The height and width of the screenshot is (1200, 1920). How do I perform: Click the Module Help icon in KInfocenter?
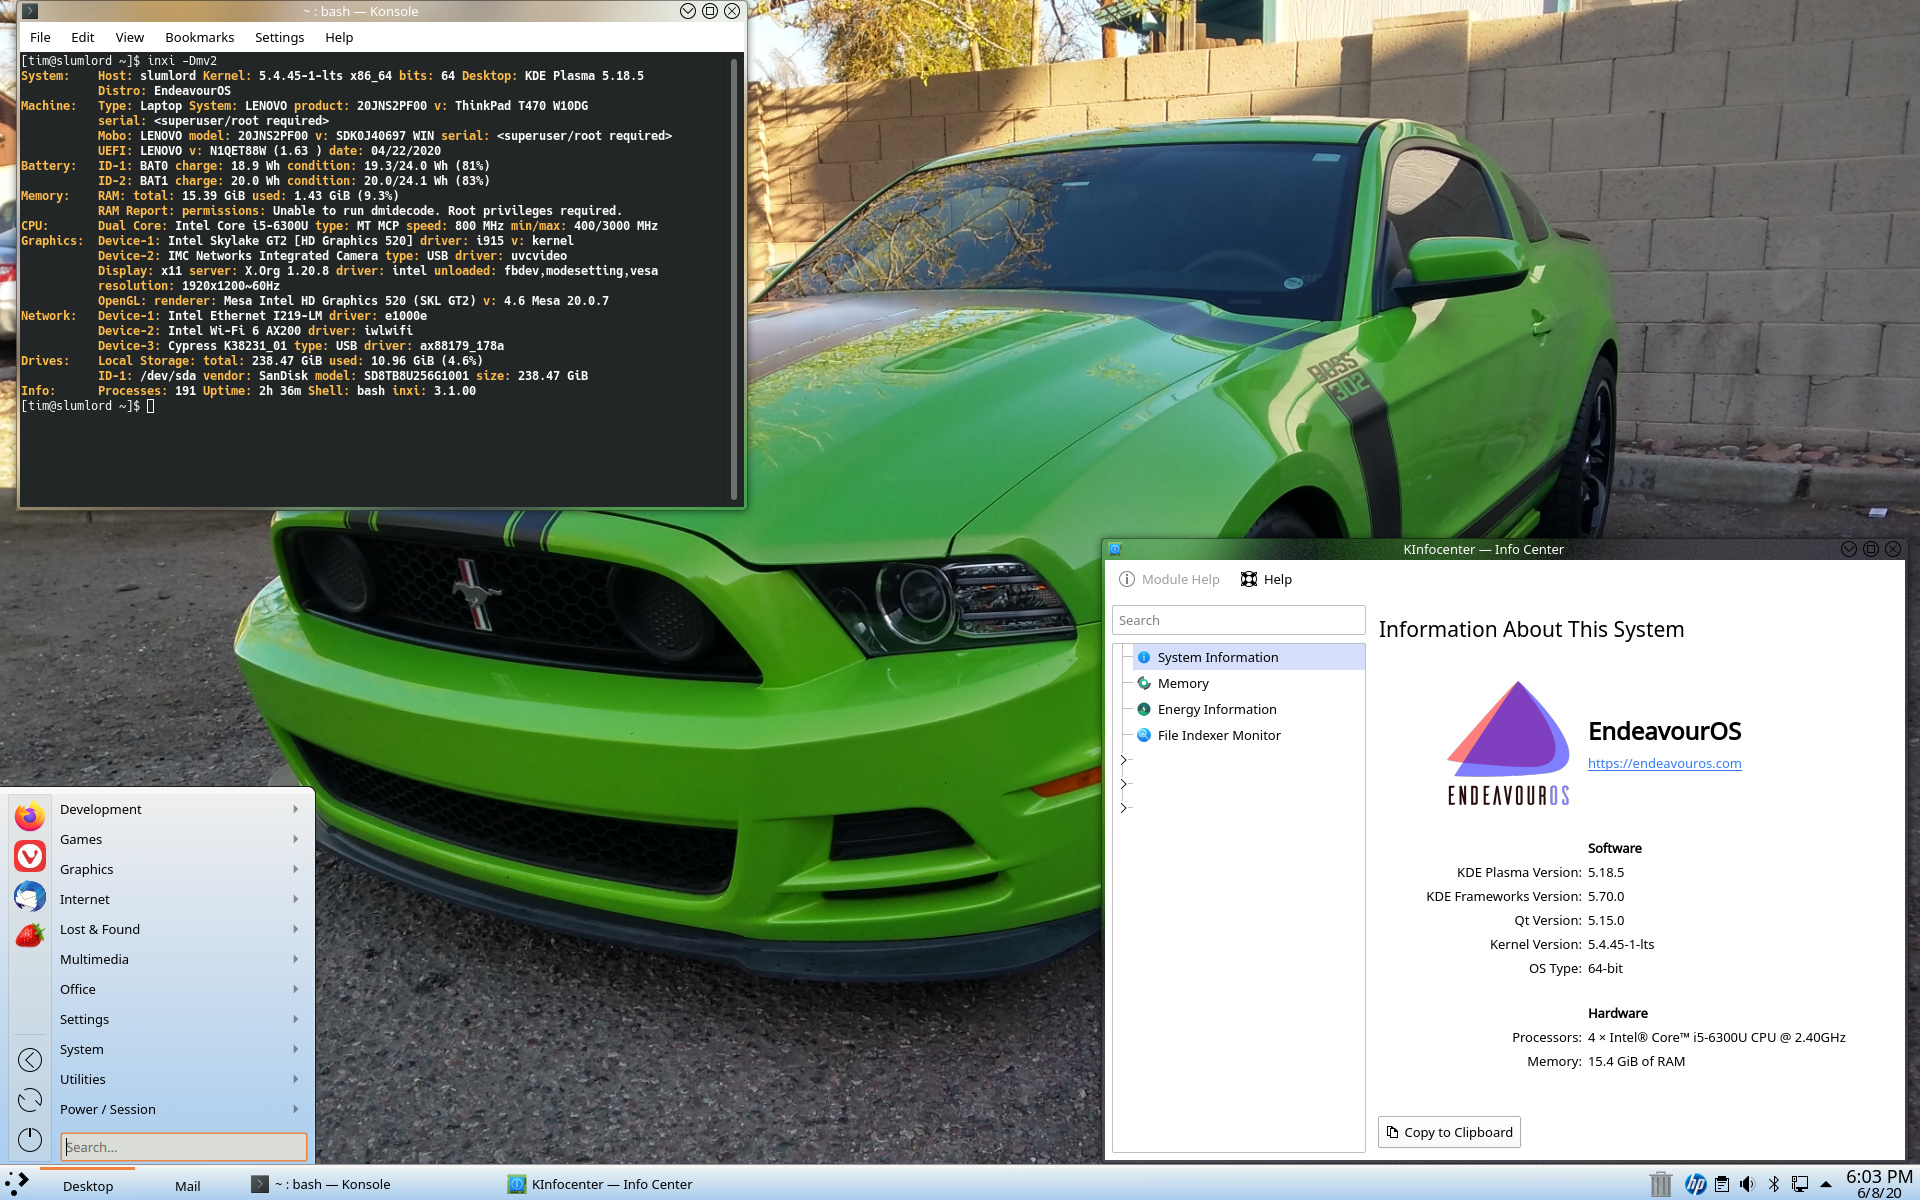tap(1127, 579)
